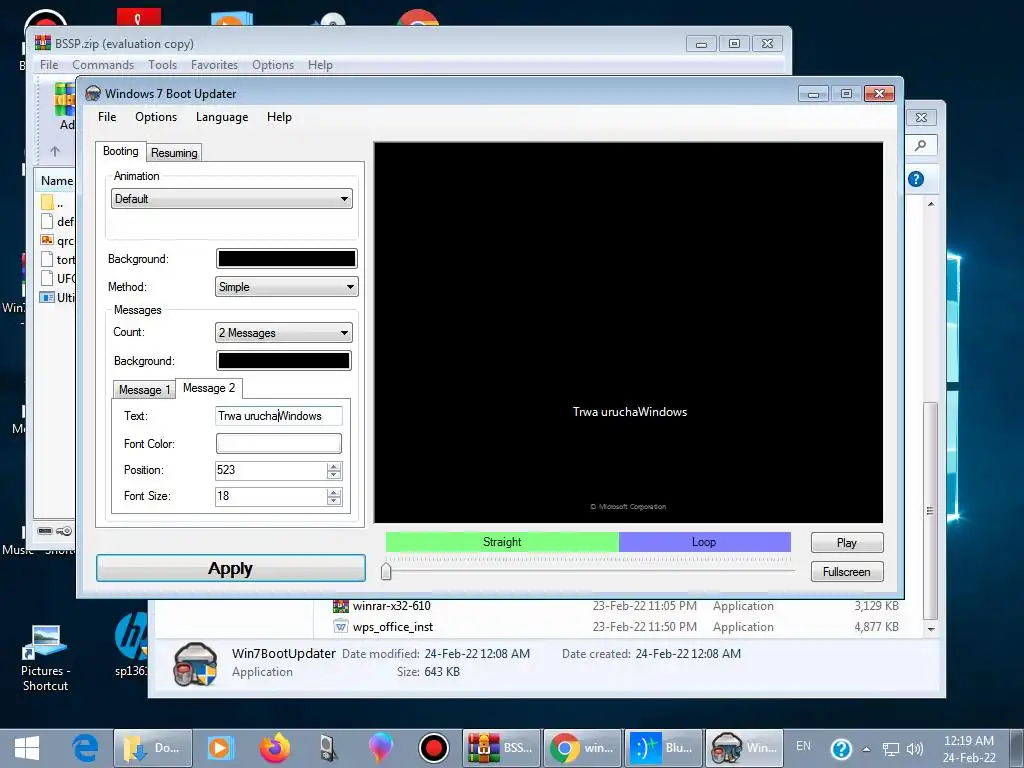Select the wps_office_inst file in Explorer
Viewport: 1024px width, 768px height.
click(x=392, y=627)
